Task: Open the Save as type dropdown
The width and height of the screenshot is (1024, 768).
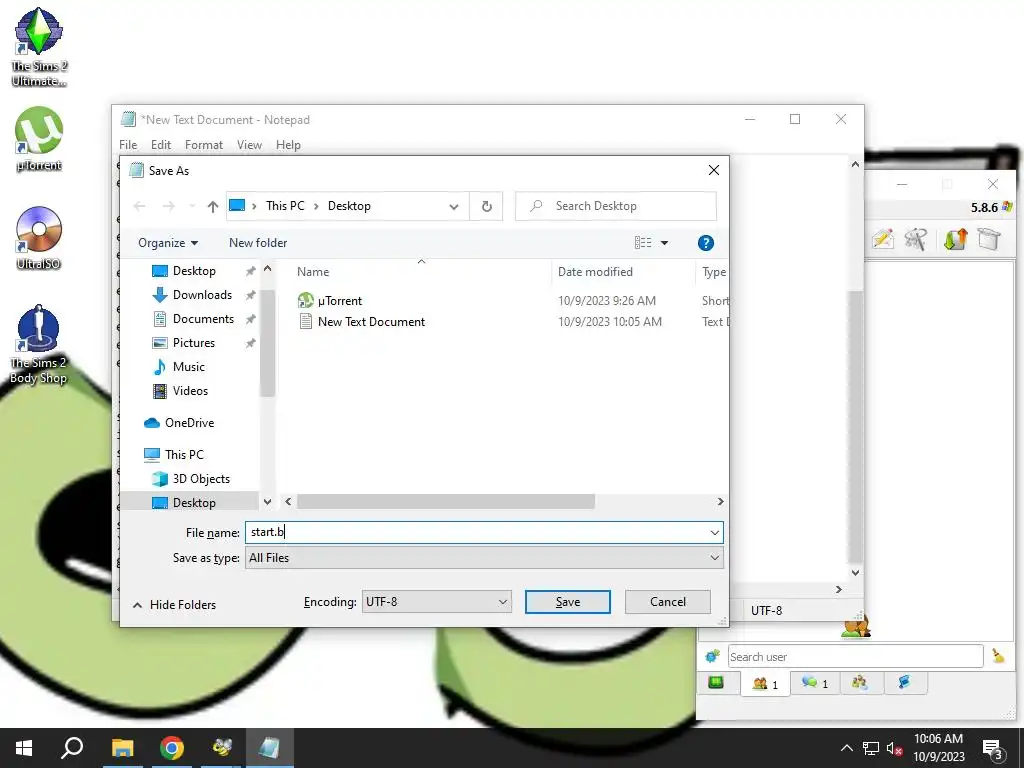Action: click(x=485, y=558)
